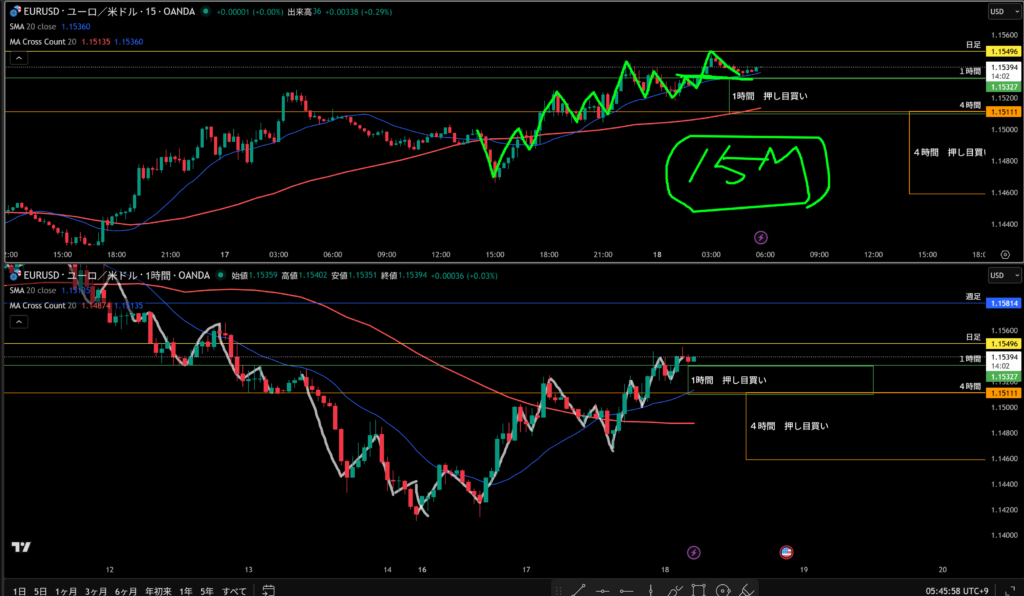Click the lightning event icon in 1-hour chart
The image size is (1024, 596).
(x=694, y=552)
